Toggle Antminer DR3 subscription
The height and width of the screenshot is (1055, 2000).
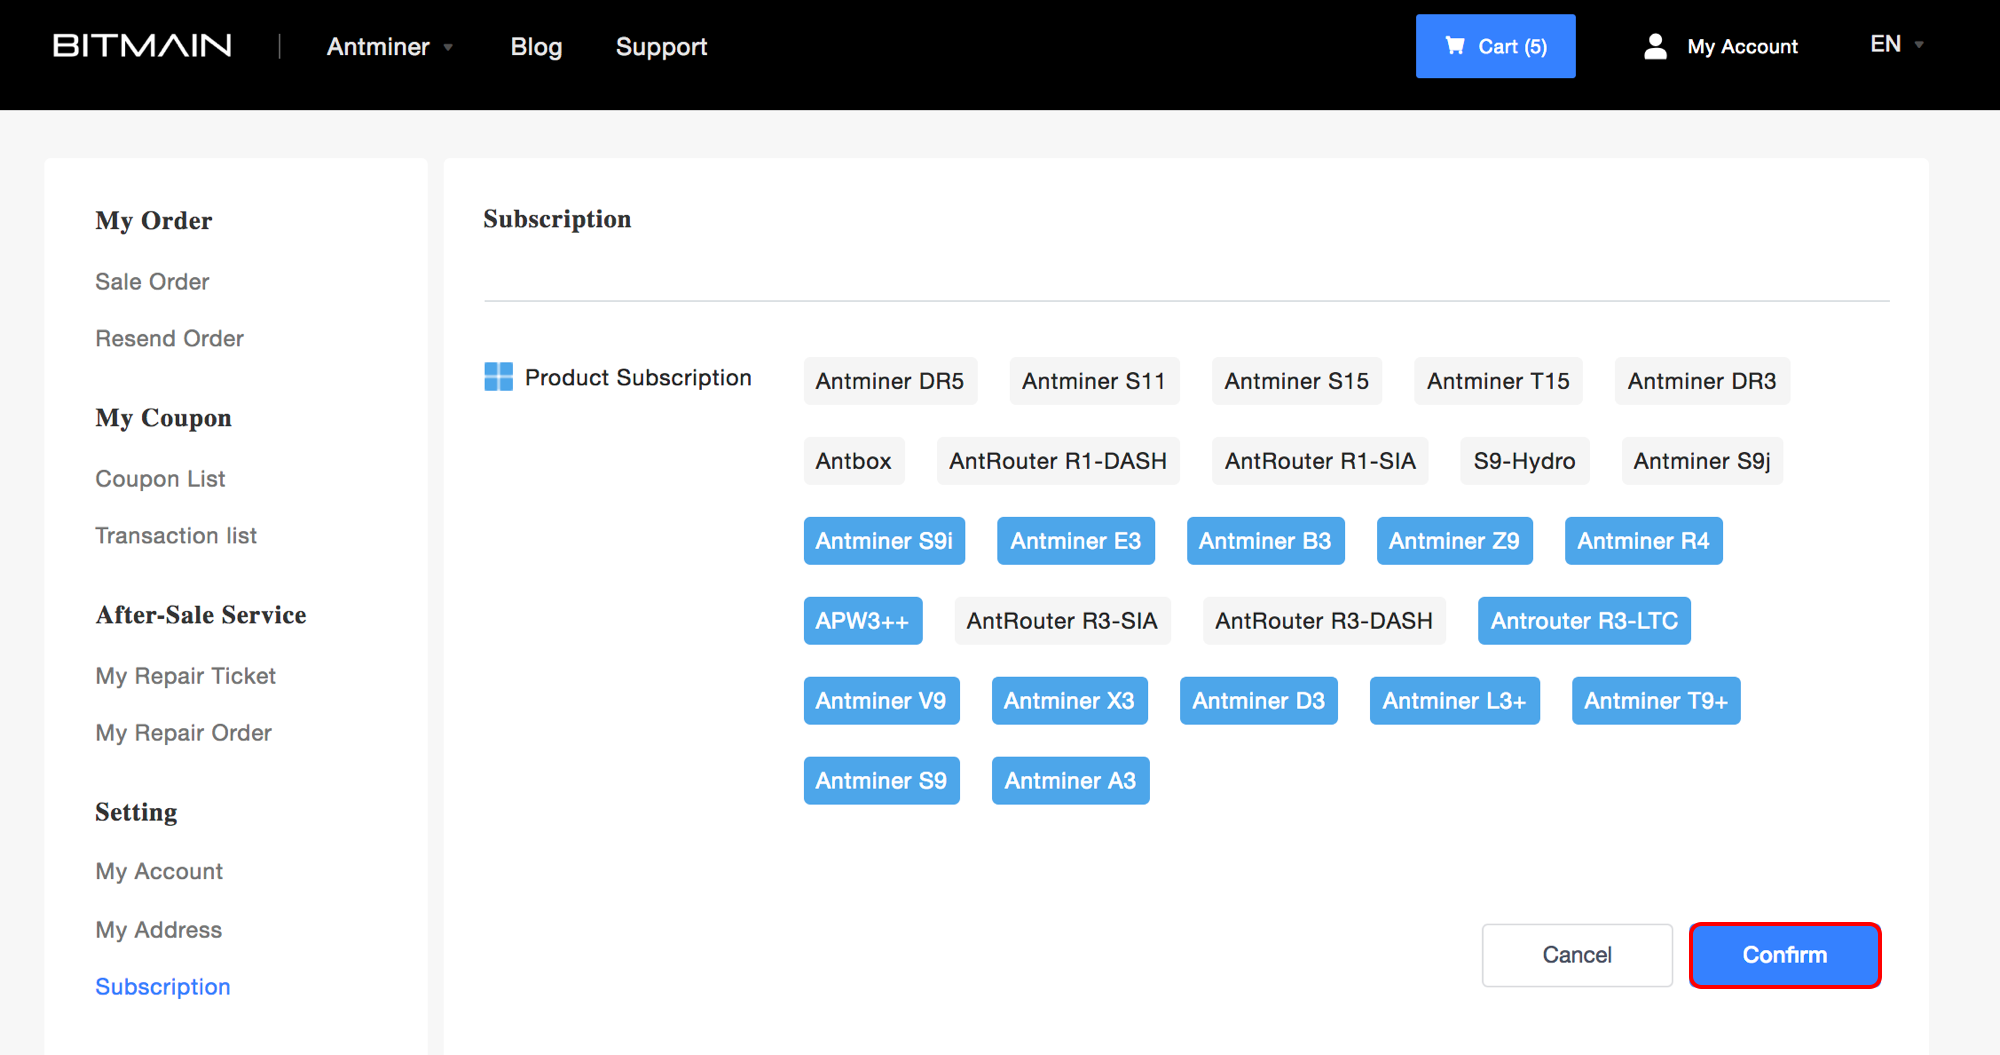(x=1702, y=381)
